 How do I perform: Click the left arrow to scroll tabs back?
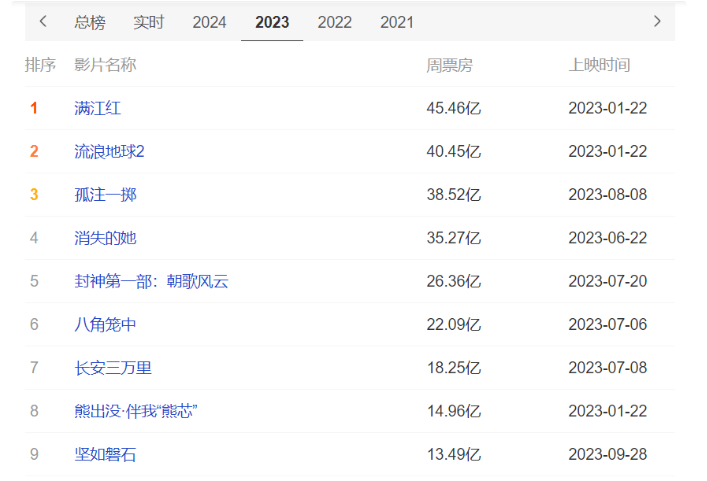43,21
